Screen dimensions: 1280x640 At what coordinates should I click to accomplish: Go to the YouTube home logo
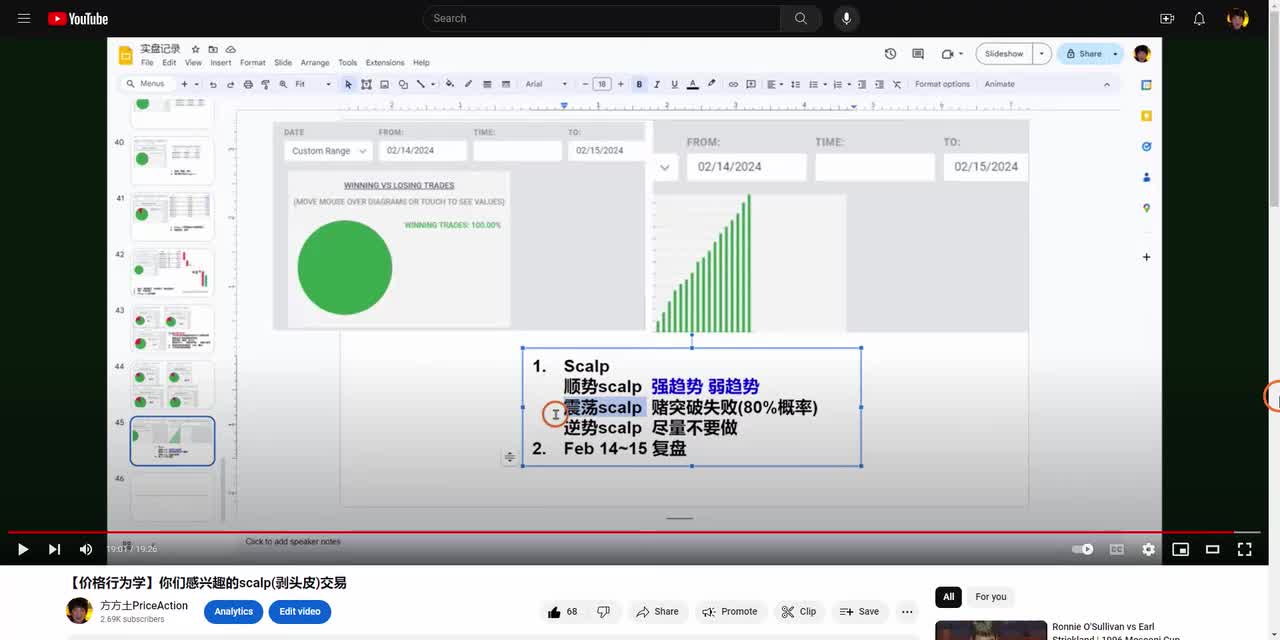[78, 18]
